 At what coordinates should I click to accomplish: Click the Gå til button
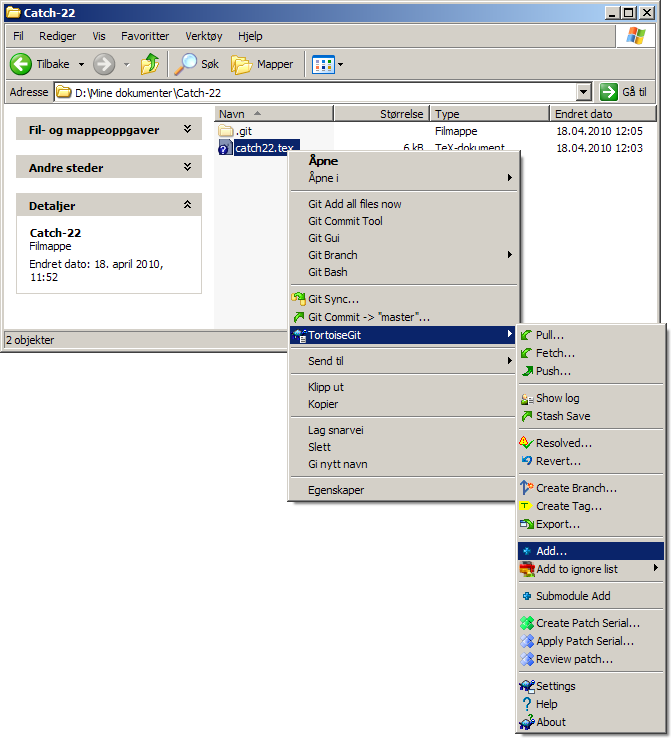pos(624,92)
